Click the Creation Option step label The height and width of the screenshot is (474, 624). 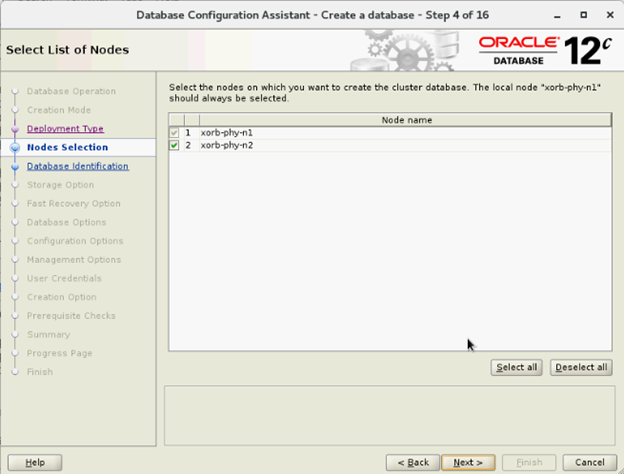(62, 297)
